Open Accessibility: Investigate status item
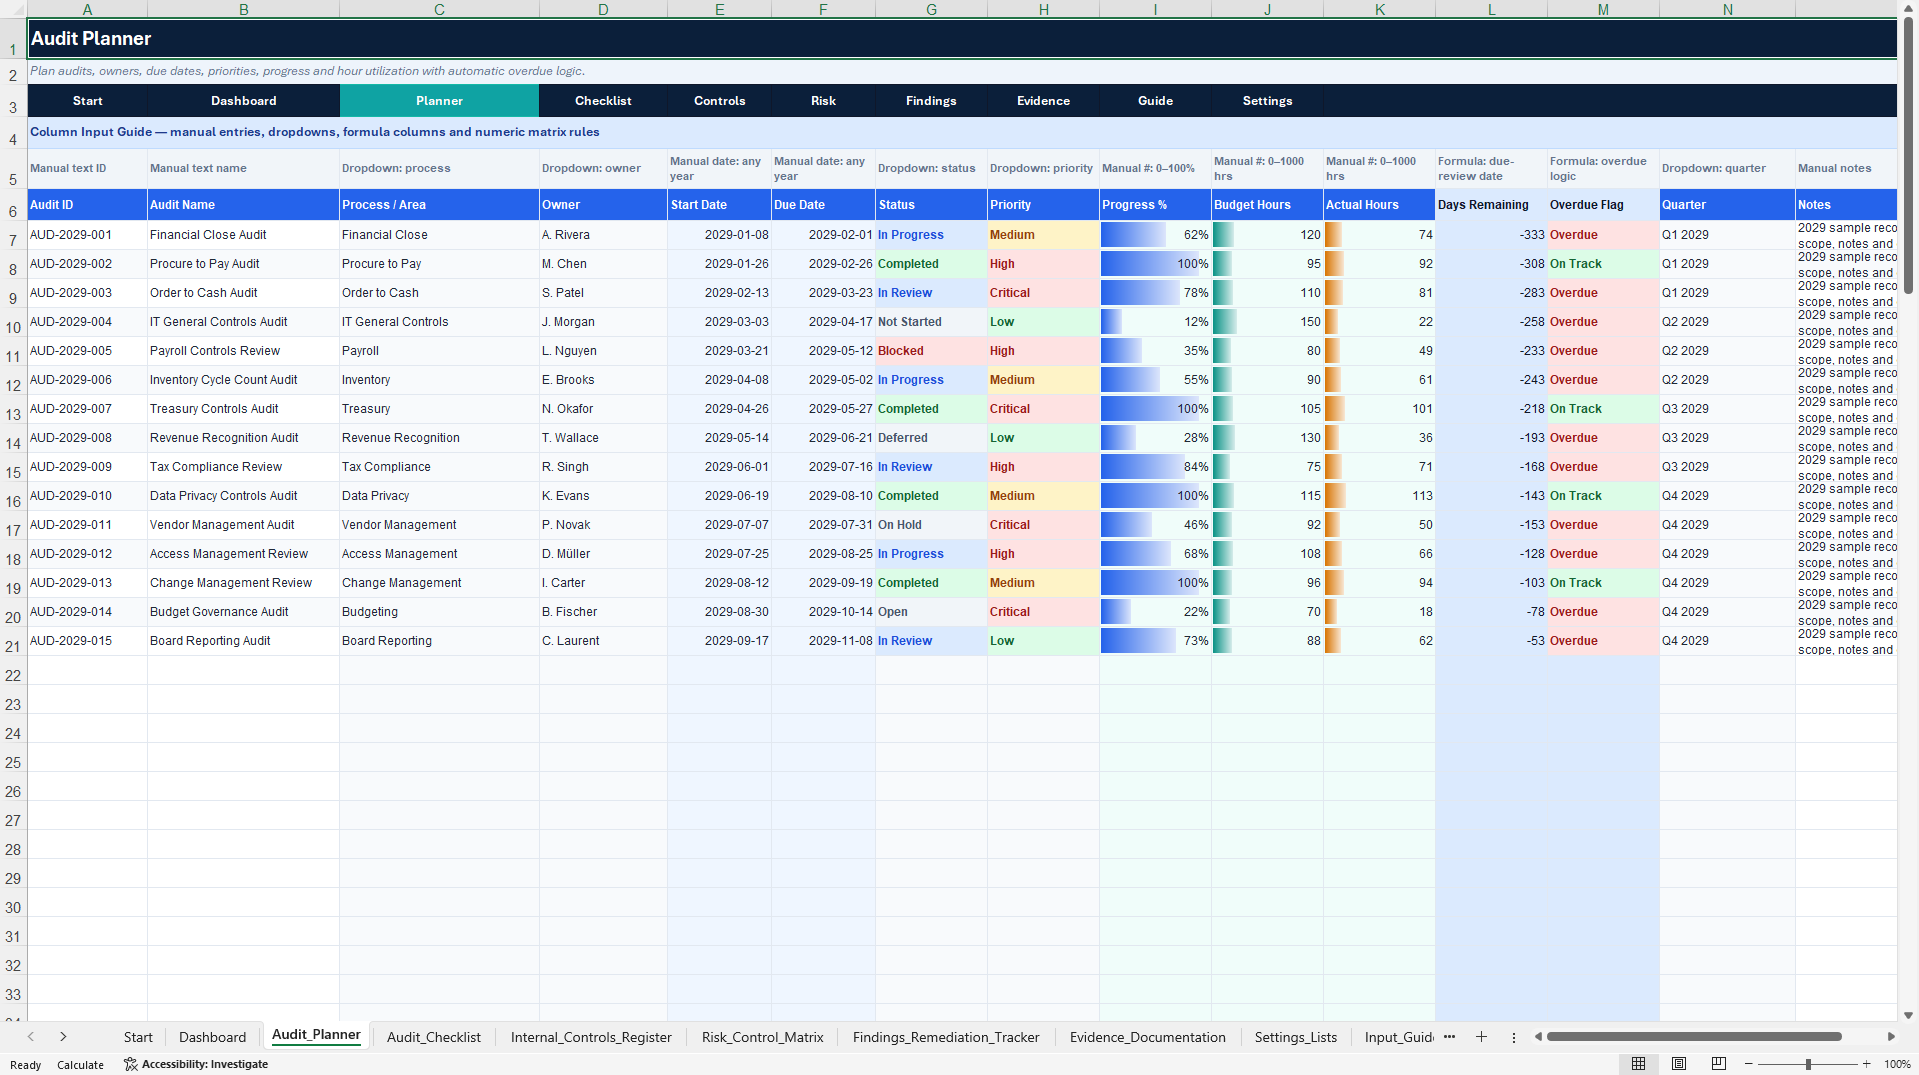The width and height of the screenshot is (1919, 1075). [196, 1064]
